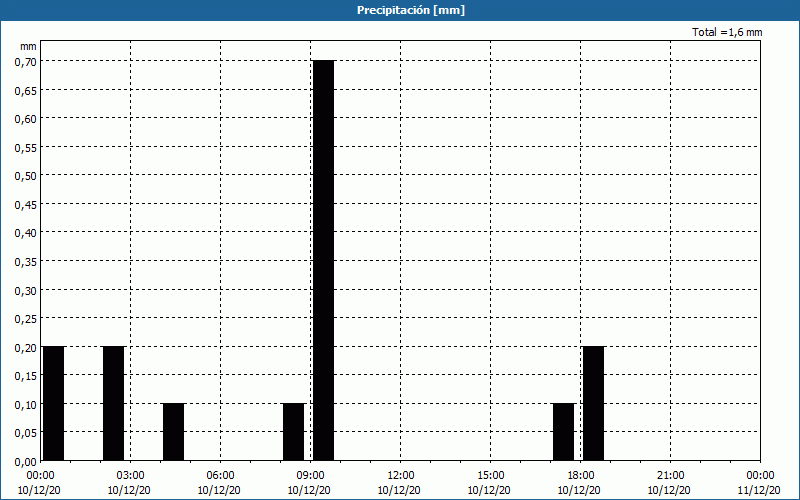Click the 0,10 mm bar just before 09:00

(x=293, y=432)
